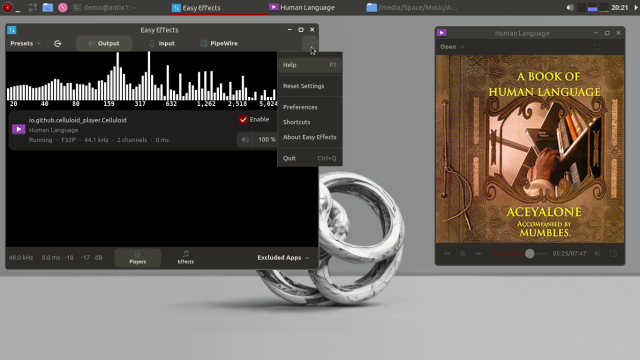Pause playback in the Human Language player
This screenshot has height=360, width=640.
[x=462, y=253]
